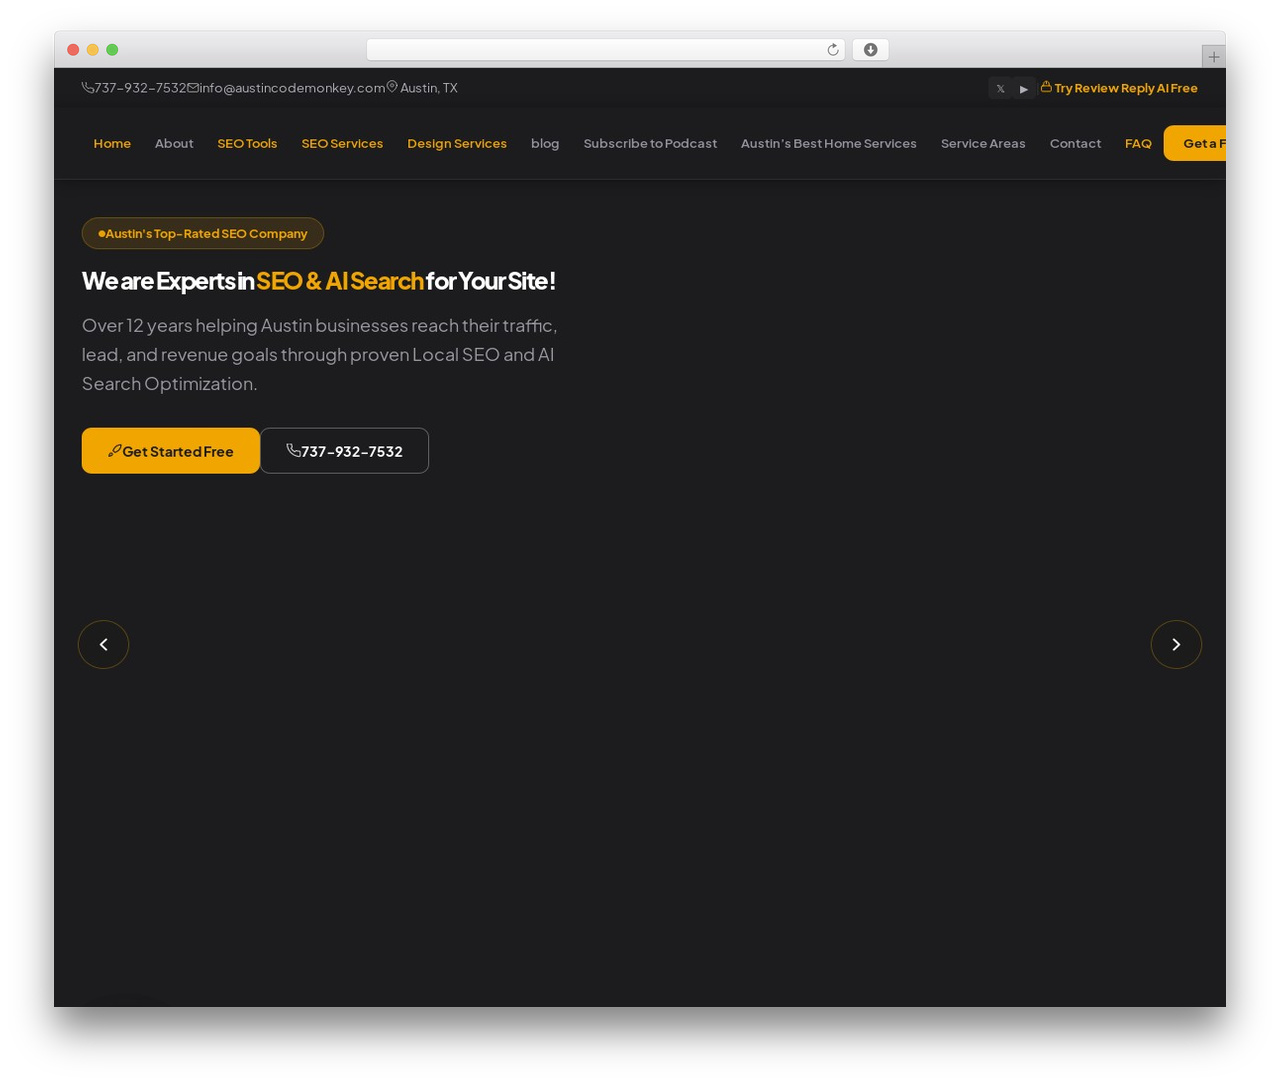Viewport: 1280px width, 1084px height.
Task: Click the X (Twitter) social icon
Action: pyautogui.click(x=1000, y=88)
